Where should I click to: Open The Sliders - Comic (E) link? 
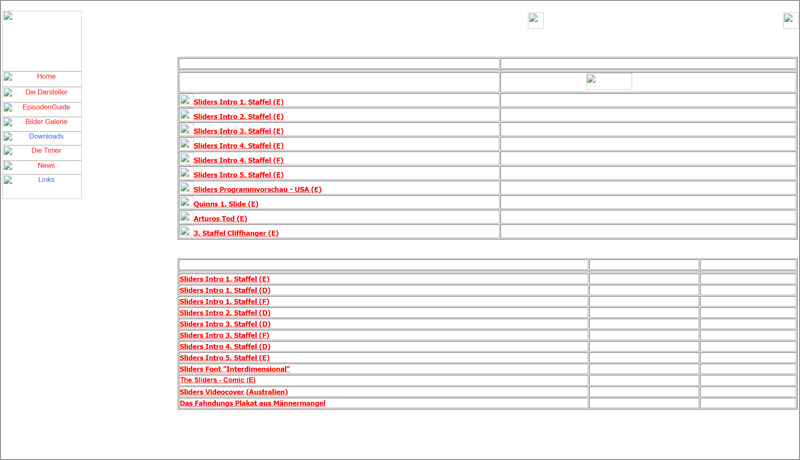coord(217,380)
